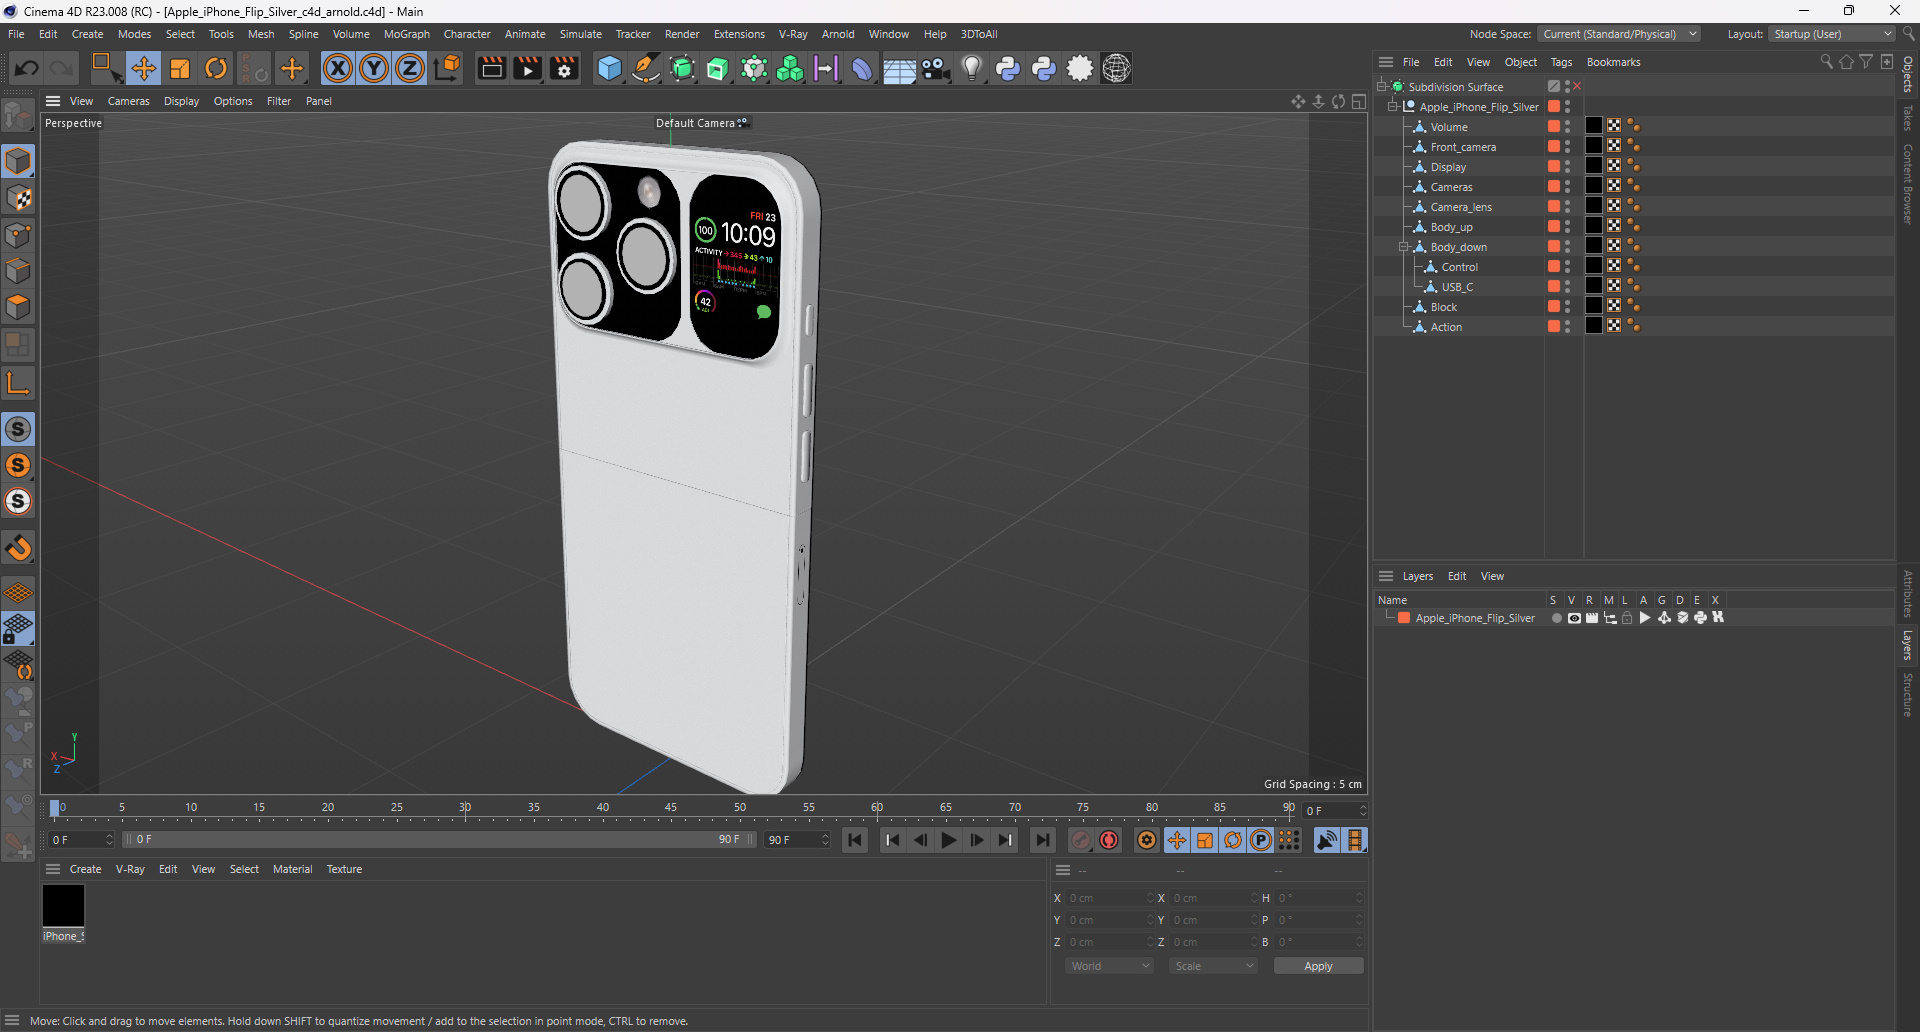Viewport: 1920px width, 1032px height.
Task: Toggle Autokeying button
Action: click(1109, 840)
